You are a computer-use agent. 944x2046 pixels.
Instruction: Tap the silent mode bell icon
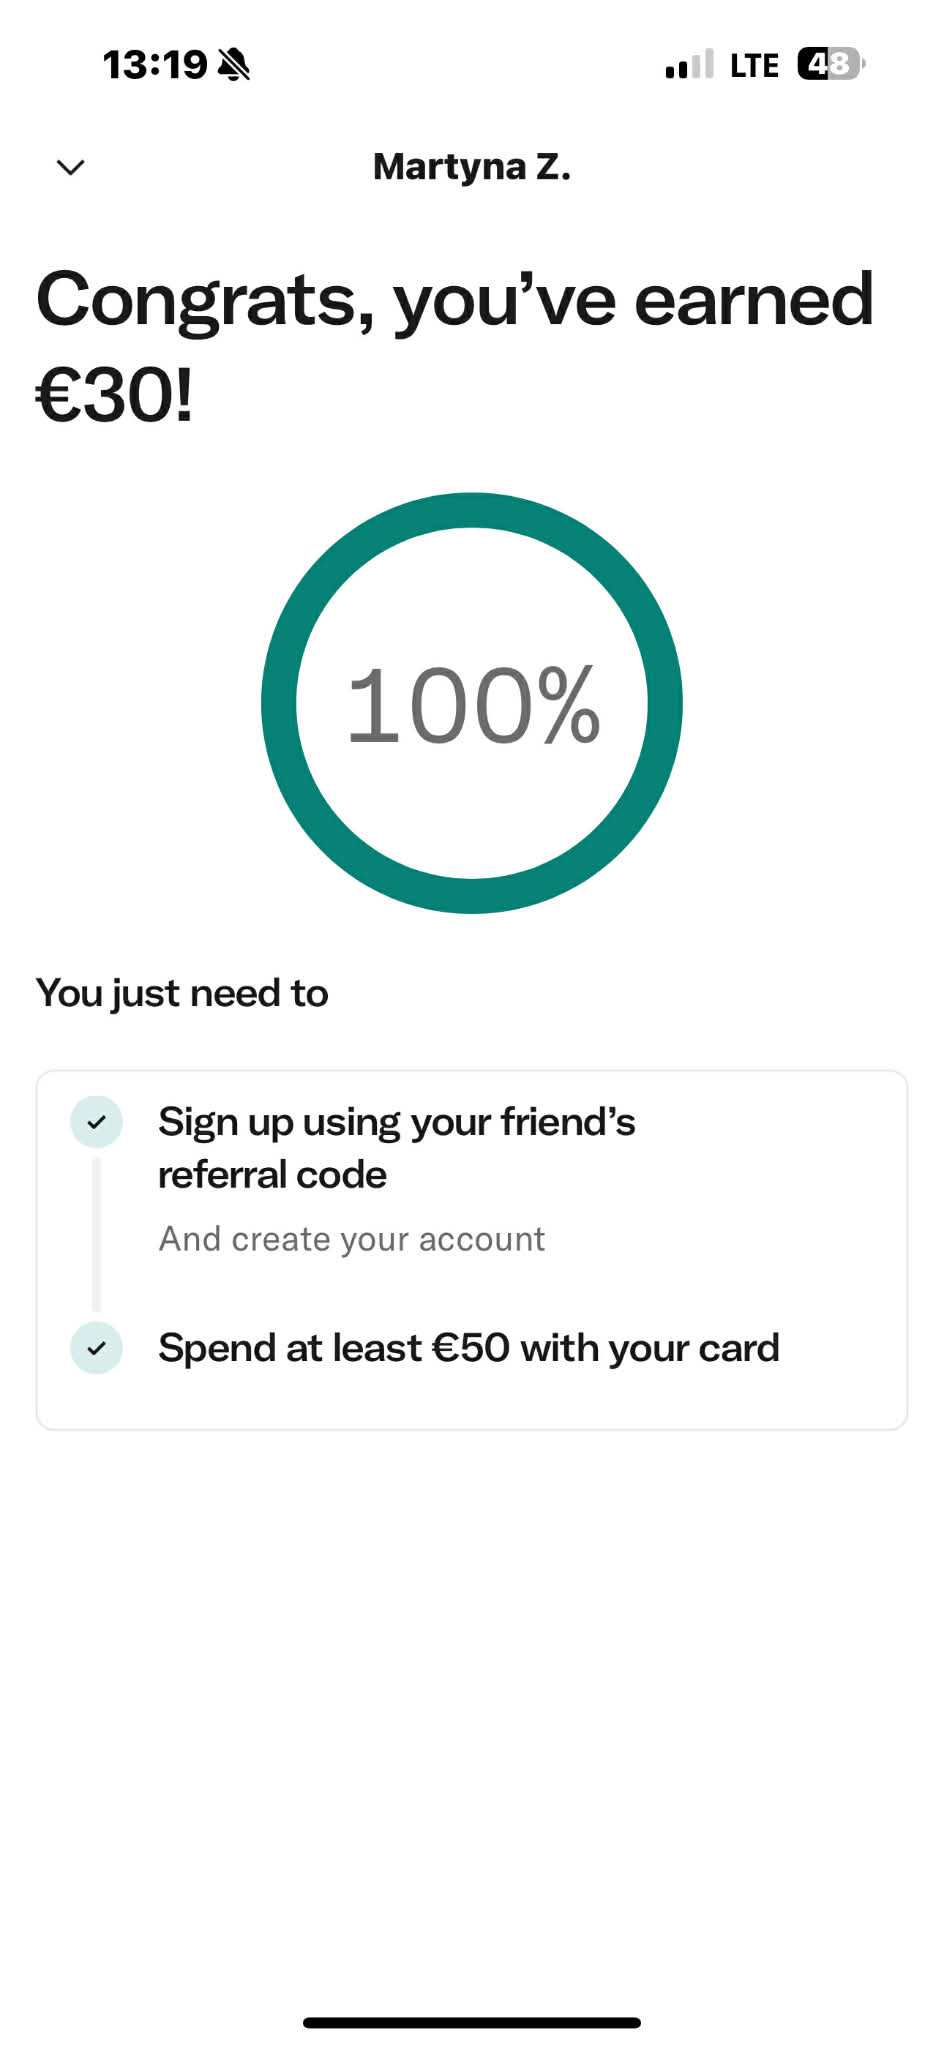[x=233, y=65]
